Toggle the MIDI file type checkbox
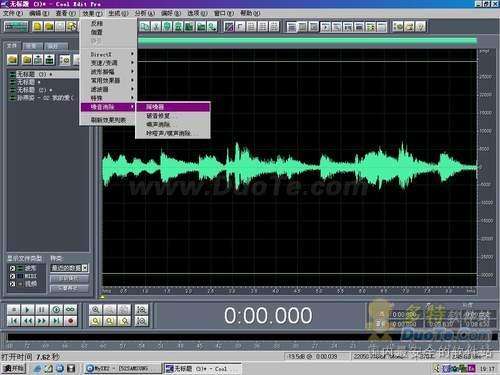This screenshot has width=500, height=375. coord(12,276)
